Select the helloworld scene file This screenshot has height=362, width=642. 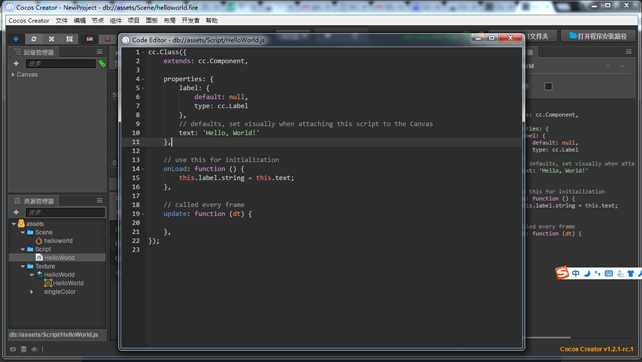point(58,241)
